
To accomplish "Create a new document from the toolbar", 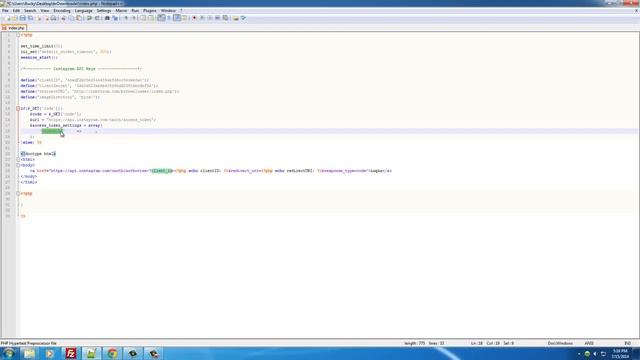I will (x=7, y=18).
